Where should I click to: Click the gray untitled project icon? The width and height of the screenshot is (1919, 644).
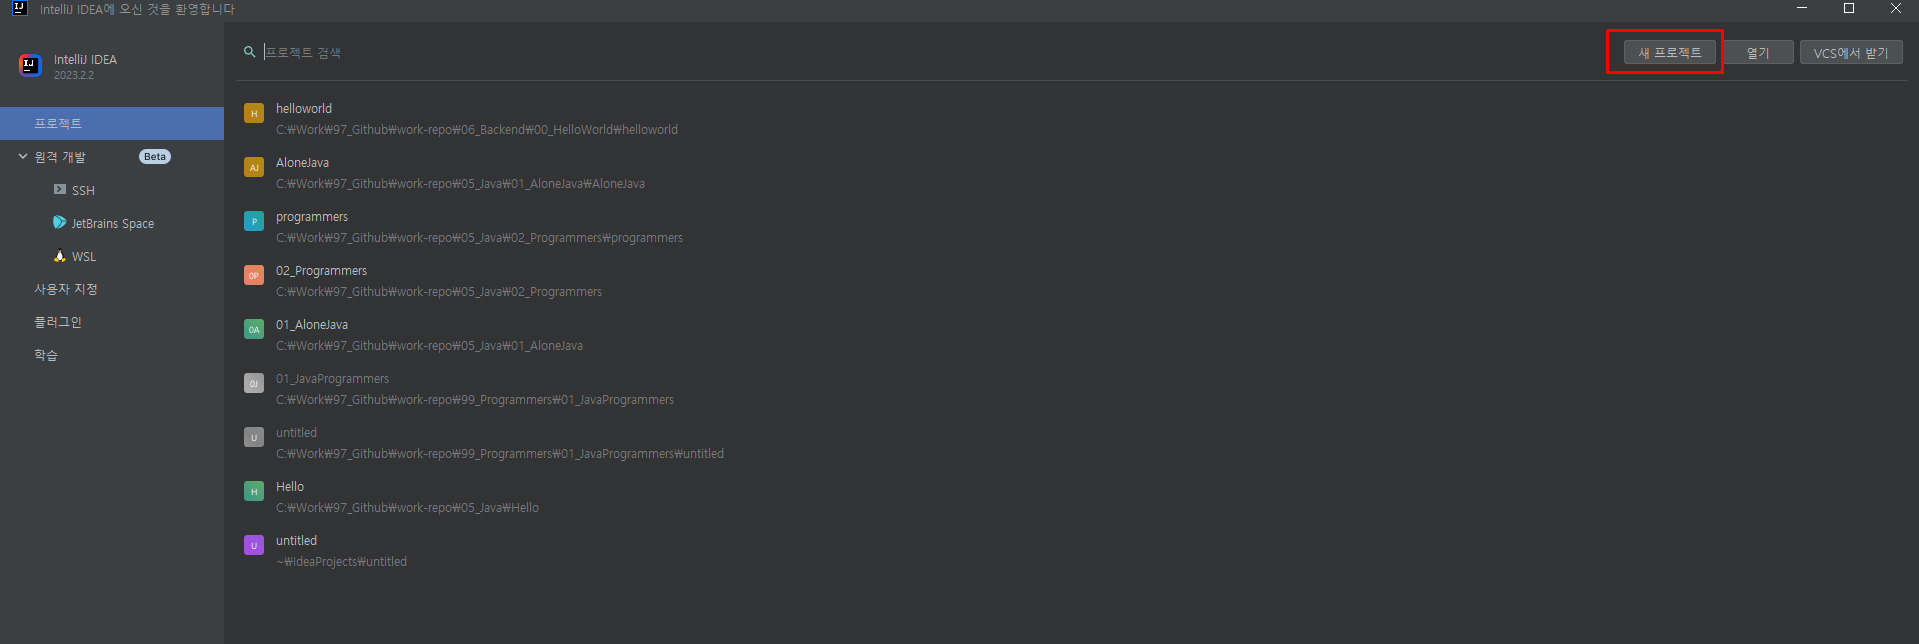pos(254,437)
